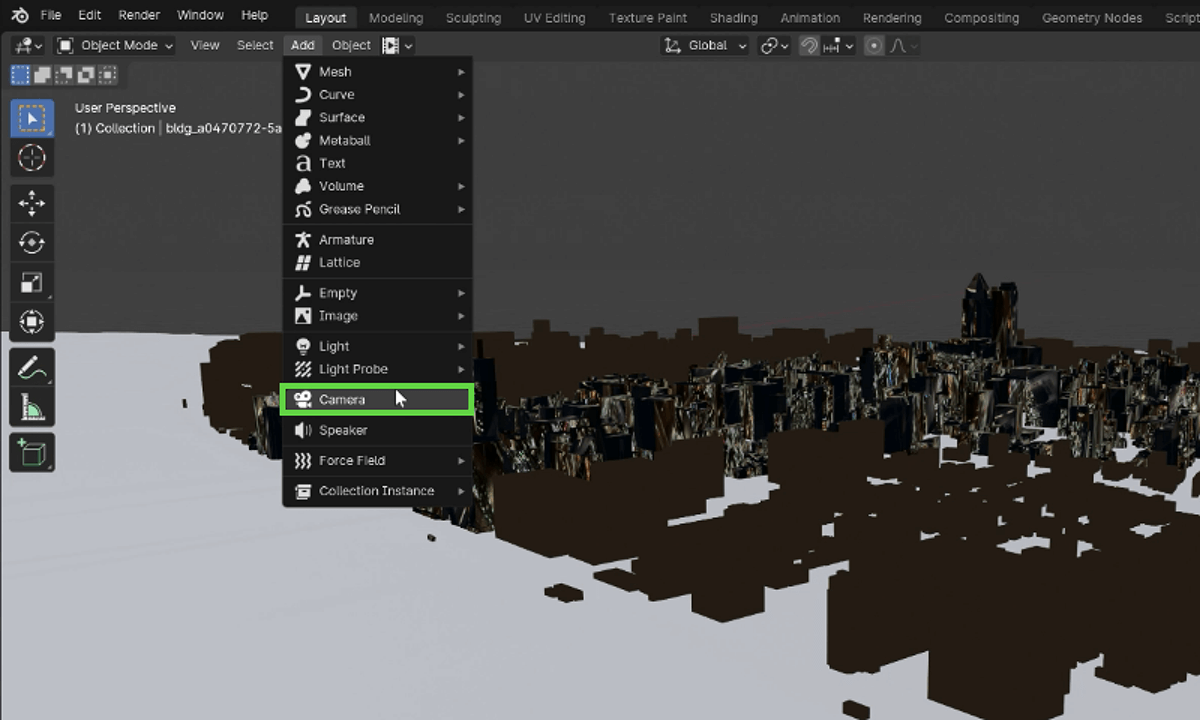Open the Object Mode dropdown
Viewport: 1200px width, 720px height.
point(114,46)
